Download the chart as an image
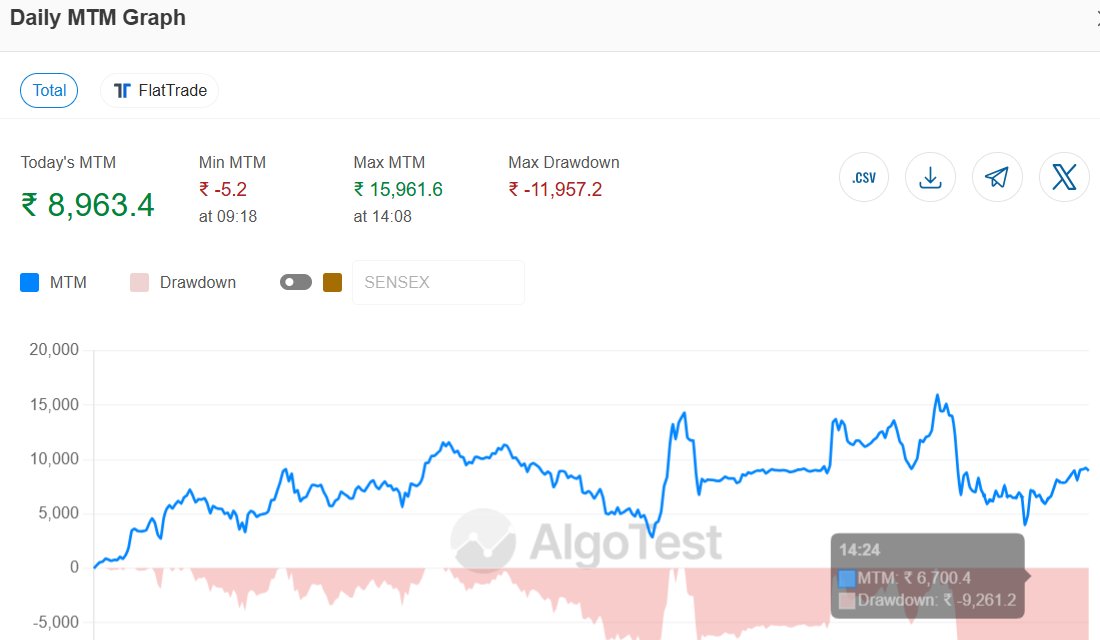This screenshot has height=640, width=1100. click(930, 176)
